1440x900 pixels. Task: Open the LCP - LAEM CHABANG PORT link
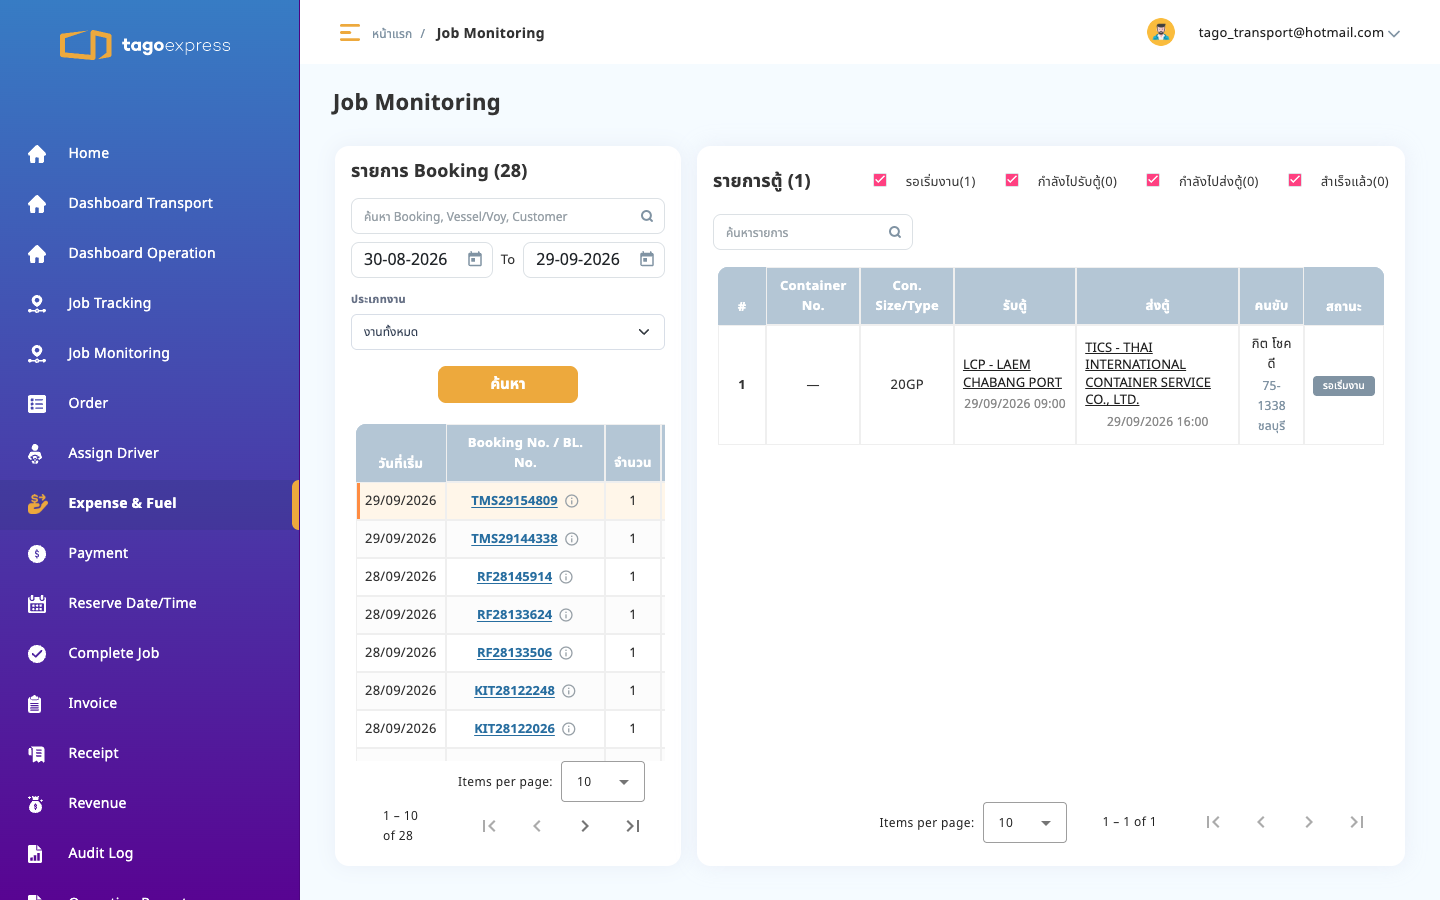[x=1012, y=373]
